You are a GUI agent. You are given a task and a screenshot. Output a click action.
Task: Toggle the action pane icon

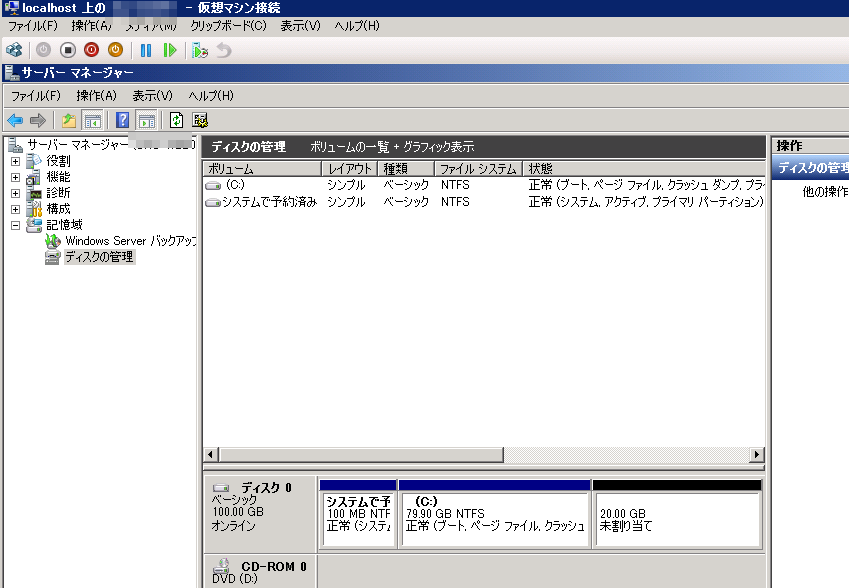point(147,120)
